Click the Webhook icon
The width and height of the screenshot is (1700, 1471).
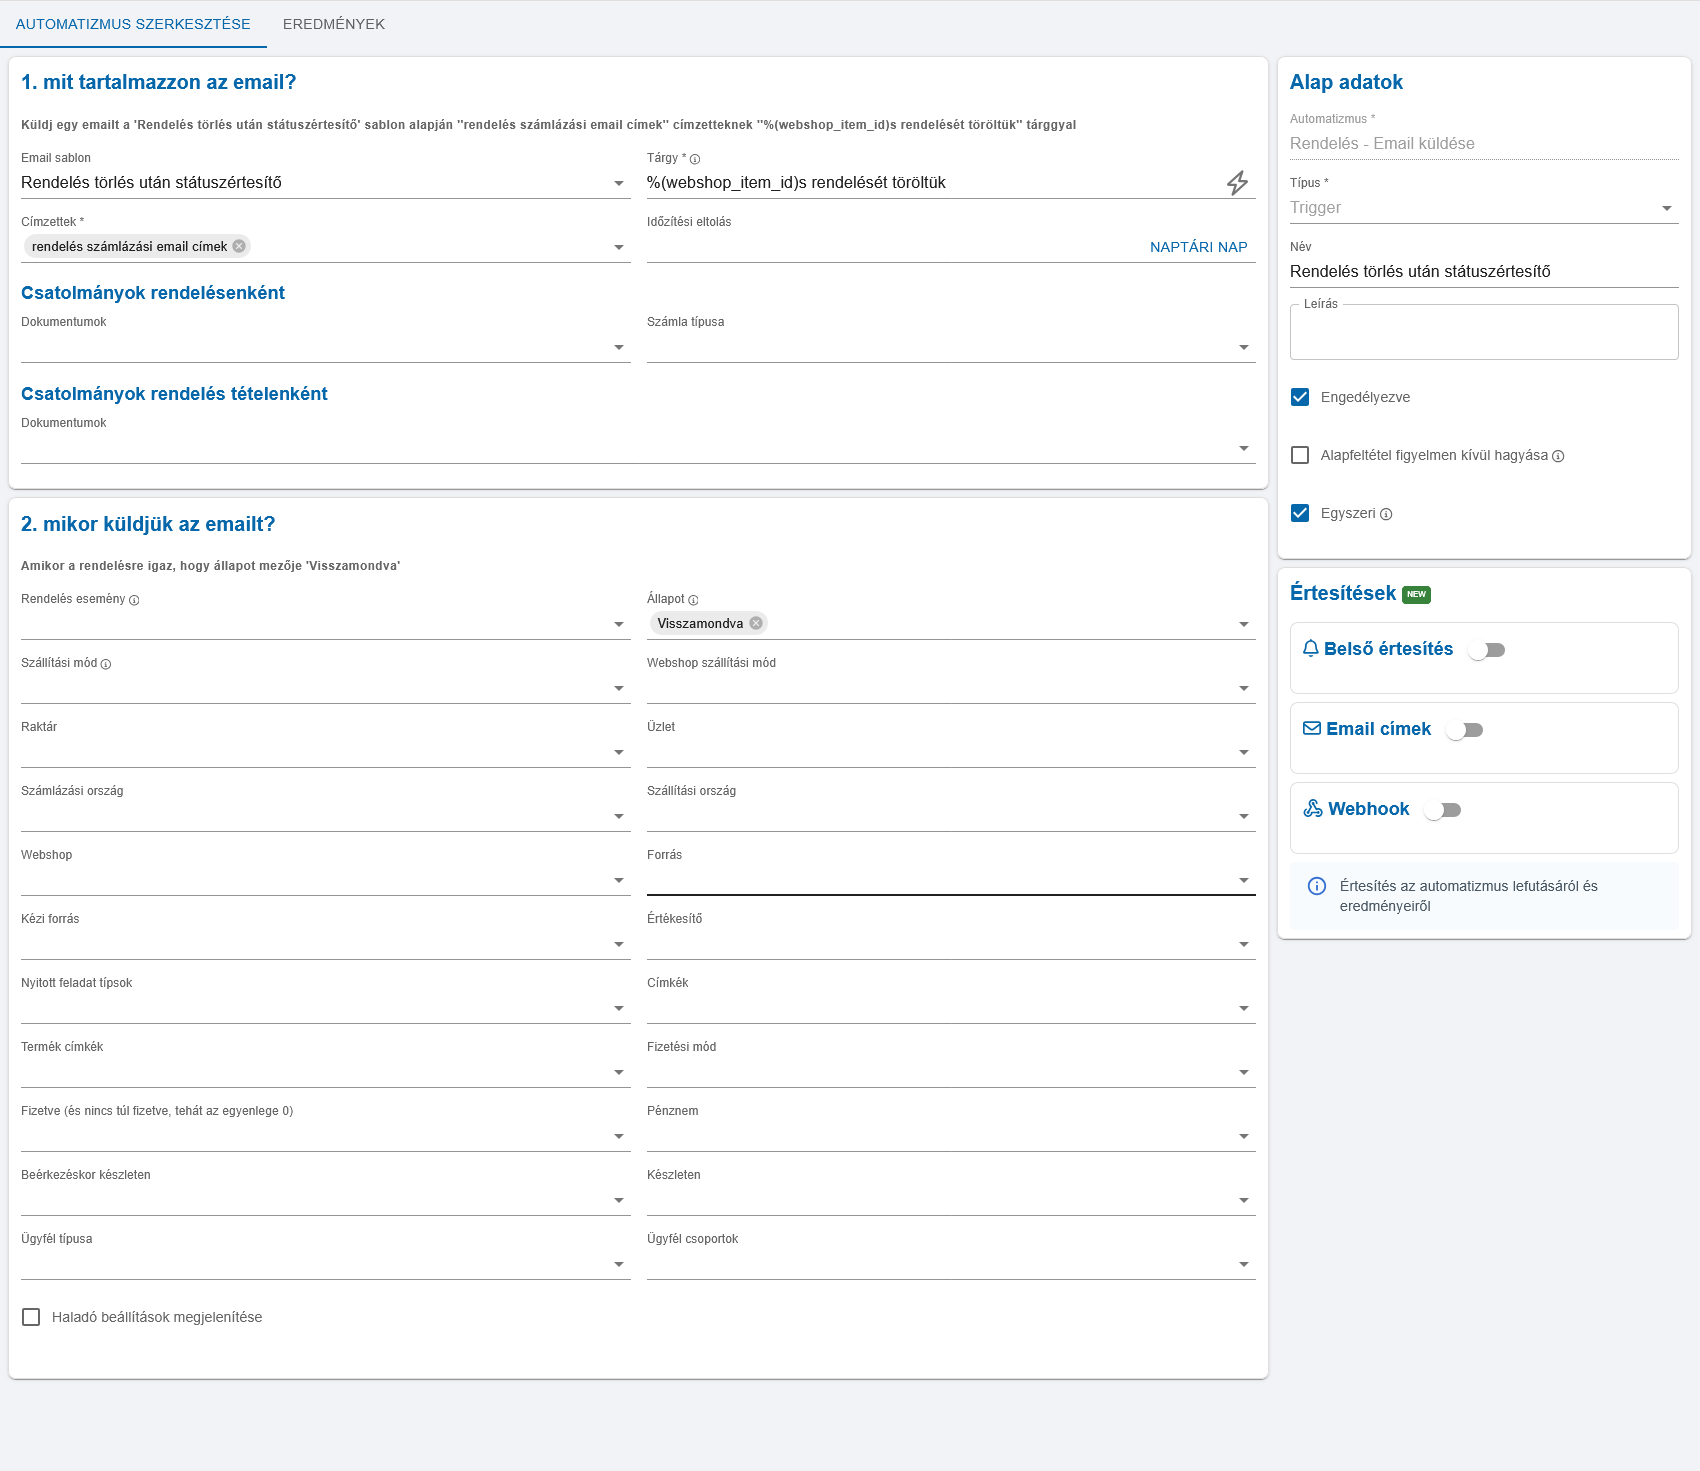pos(1313,809)
